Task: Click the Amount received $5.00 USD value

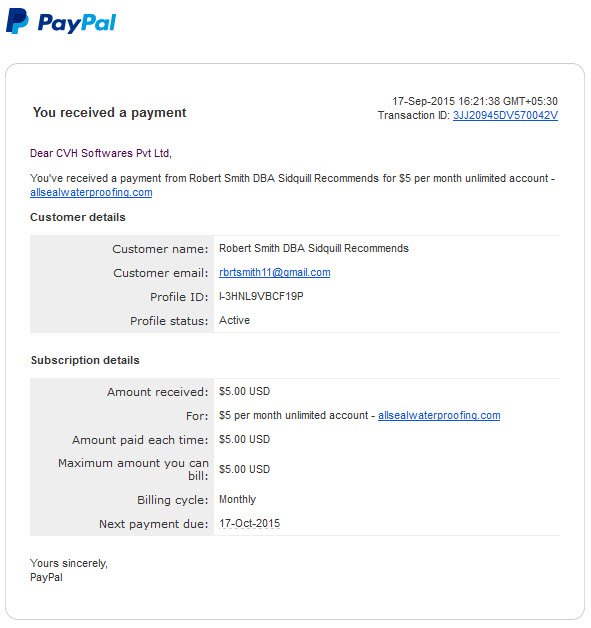Action: [x=245, y=391]
